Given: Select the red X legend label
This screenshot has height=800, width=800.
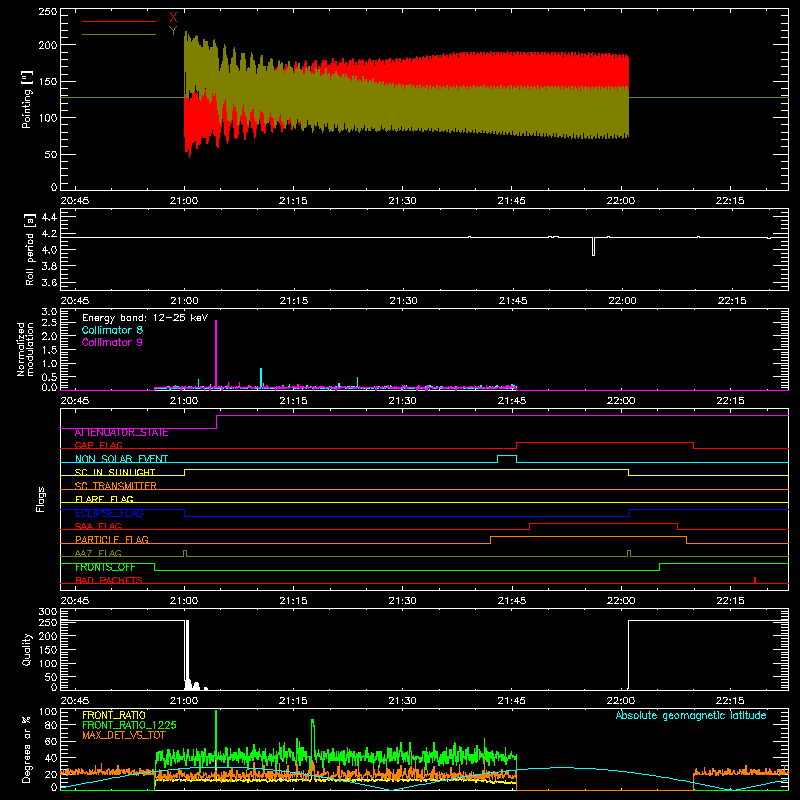Looking at the screenshot, I should point(173,18).
